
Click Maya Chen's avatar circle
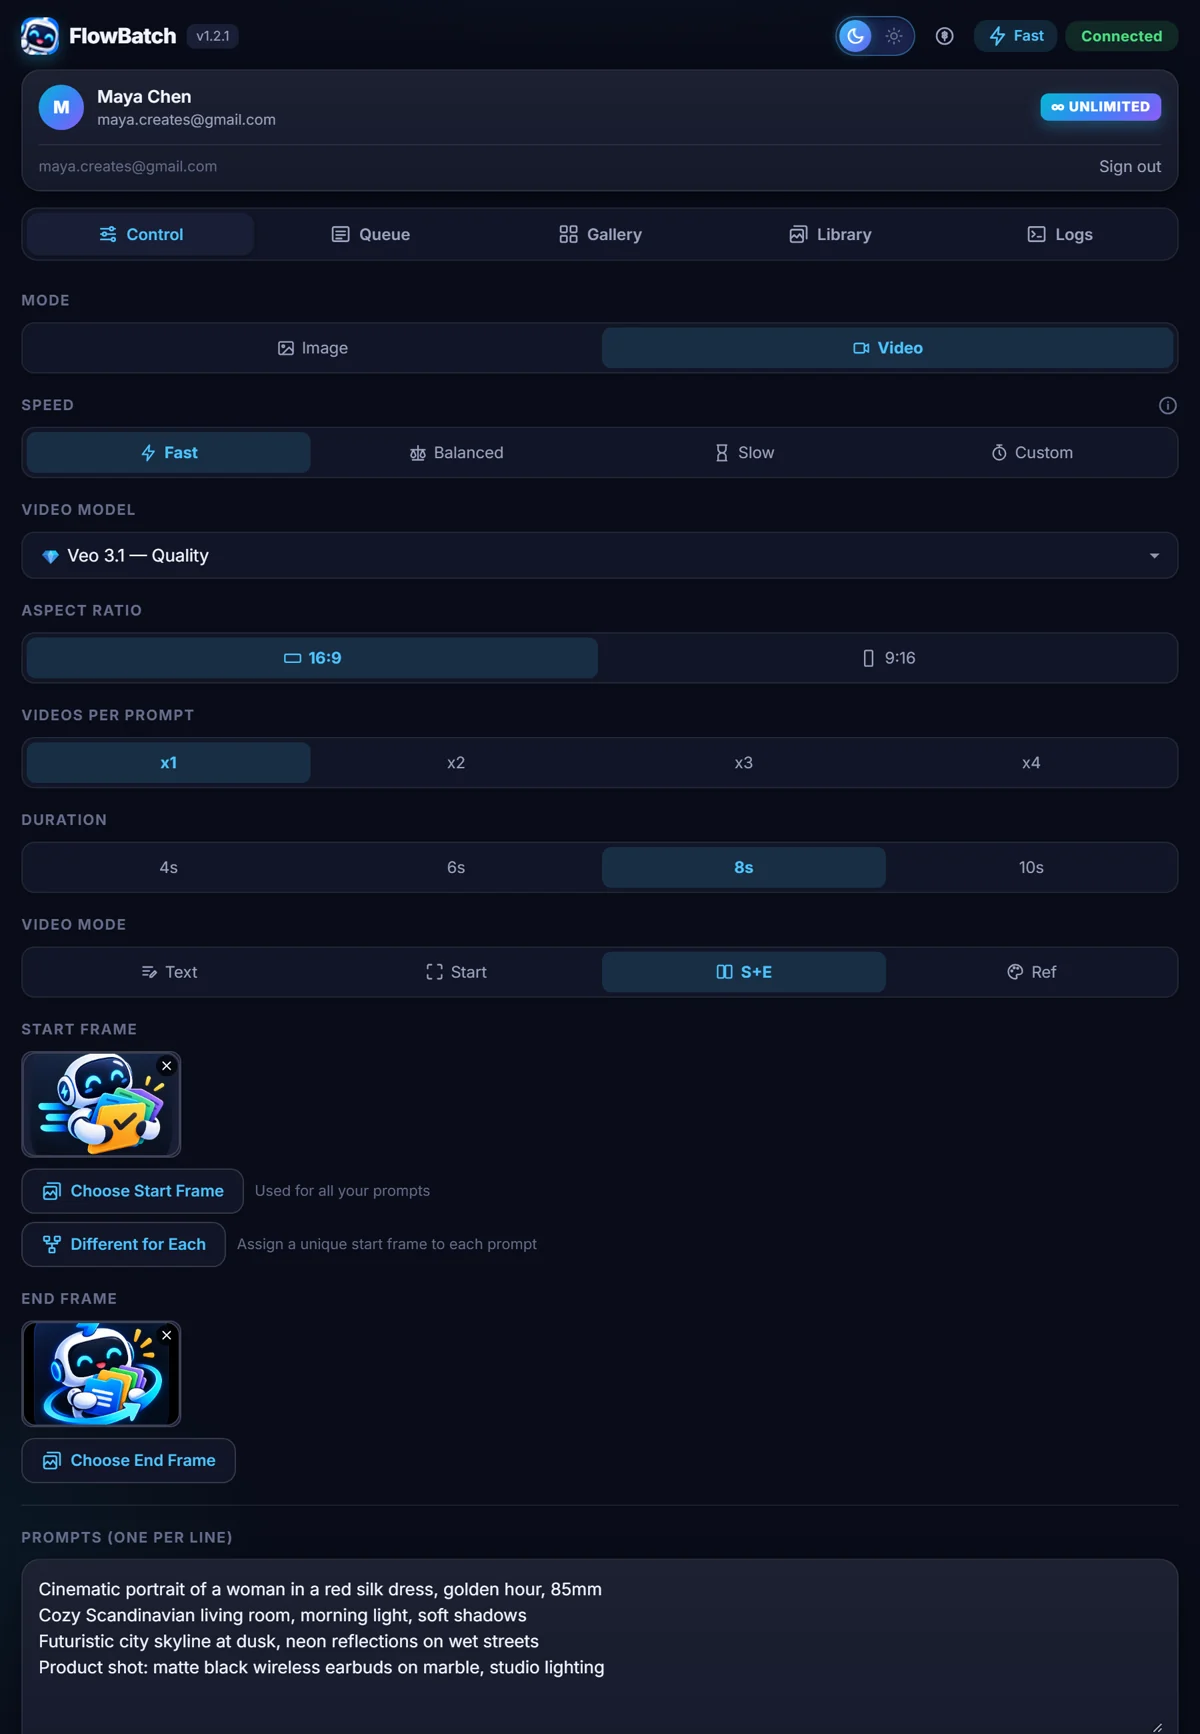coord(61,107)
